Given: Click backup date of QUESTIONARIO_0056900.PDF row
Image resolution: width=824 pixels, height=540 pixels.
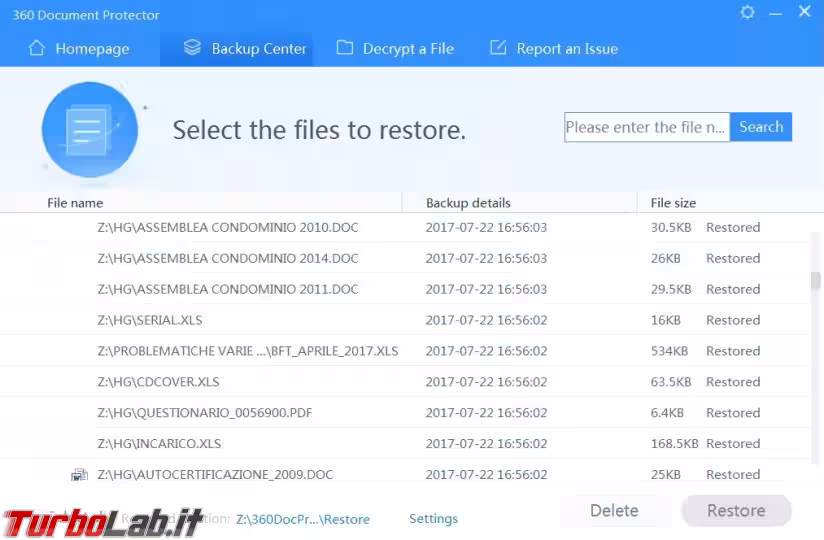Looking at the screenshot, I should pos(486,413).
